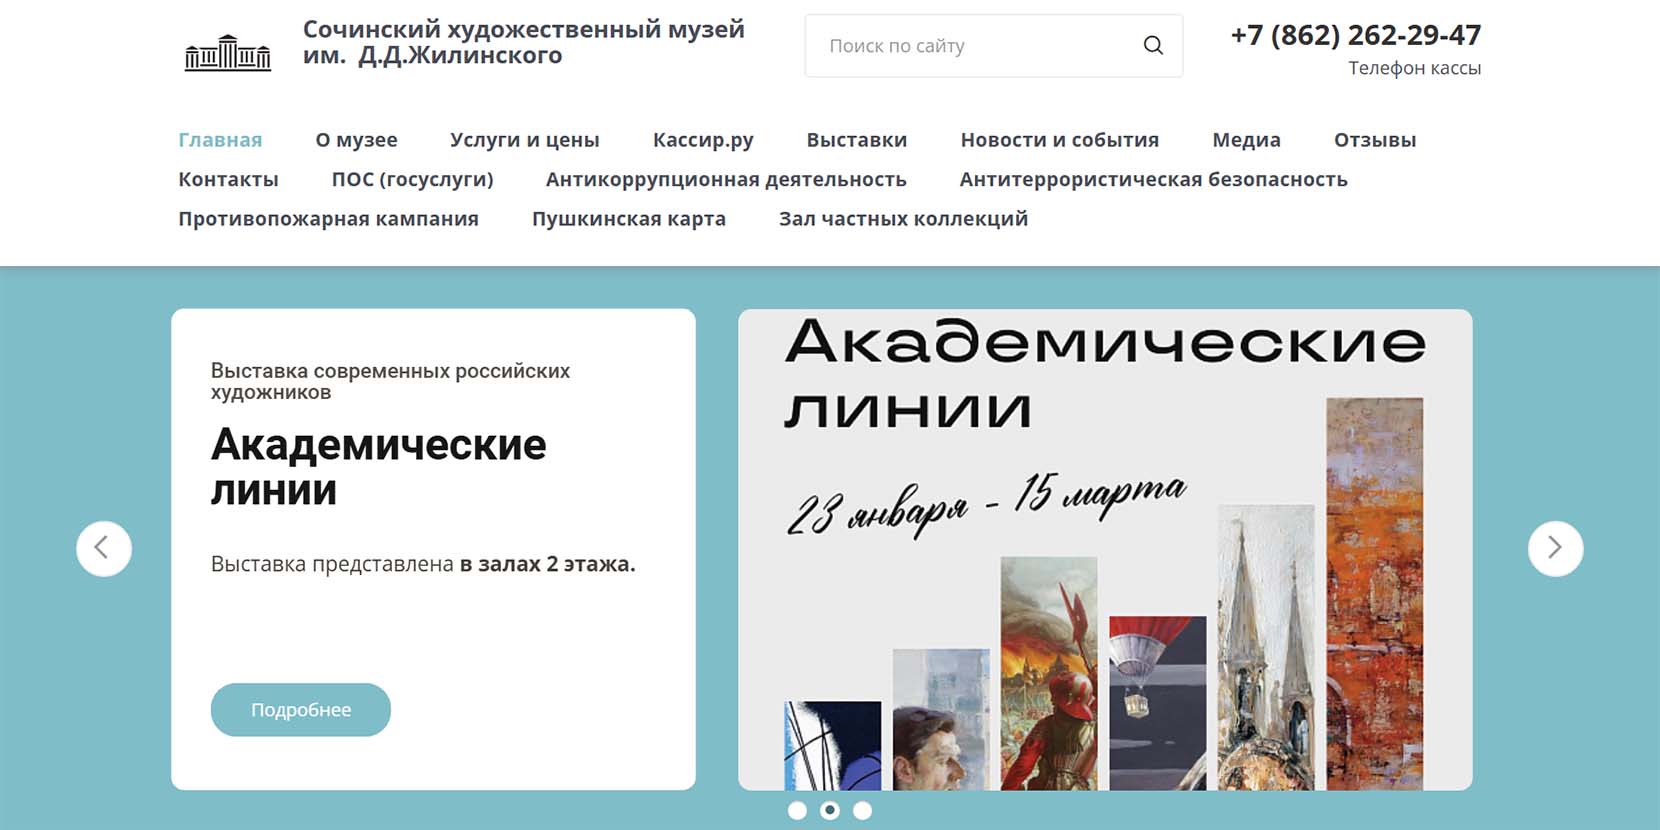The image size is (1660, 830).
Task: Advance to next slide with right arrow
Action: point(1555,548)
